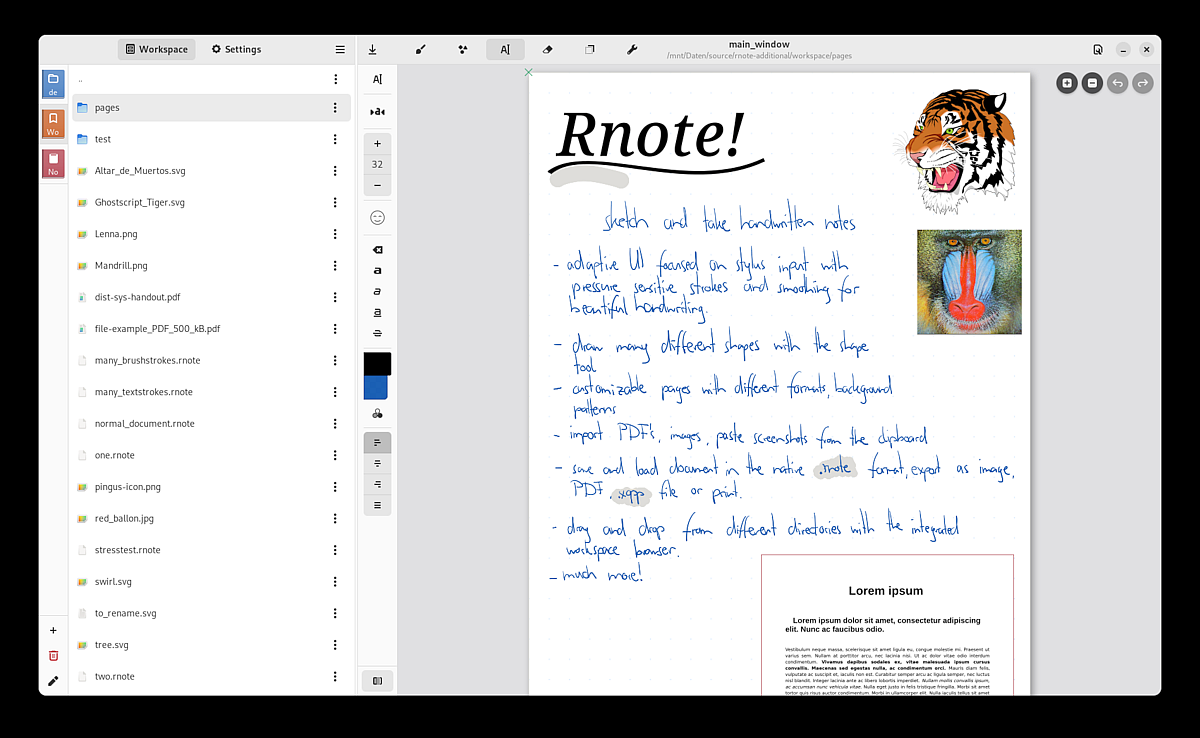Remove workspace with red trash icon
The image size is (1200, 738).
click(53, 656)
